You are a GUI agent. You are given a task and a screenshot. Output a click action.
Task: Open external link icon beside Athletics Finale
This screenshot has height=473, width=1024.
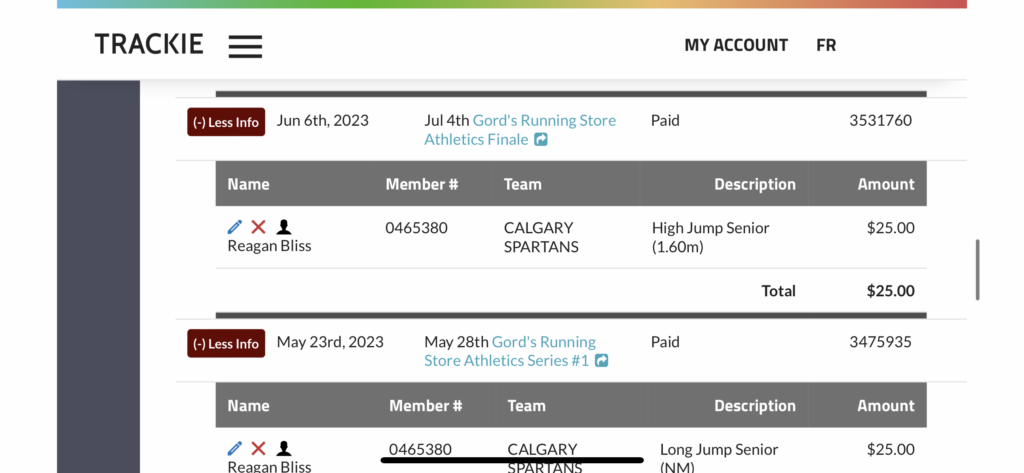pyautogui.click(x=541, y=139)
